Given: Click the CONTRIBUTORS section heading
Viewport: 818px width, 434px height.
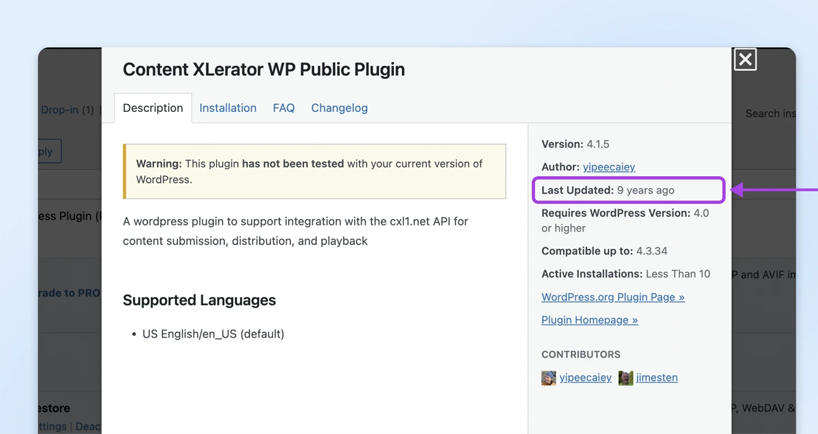Looking at the screenshot, I should point(581,354).
